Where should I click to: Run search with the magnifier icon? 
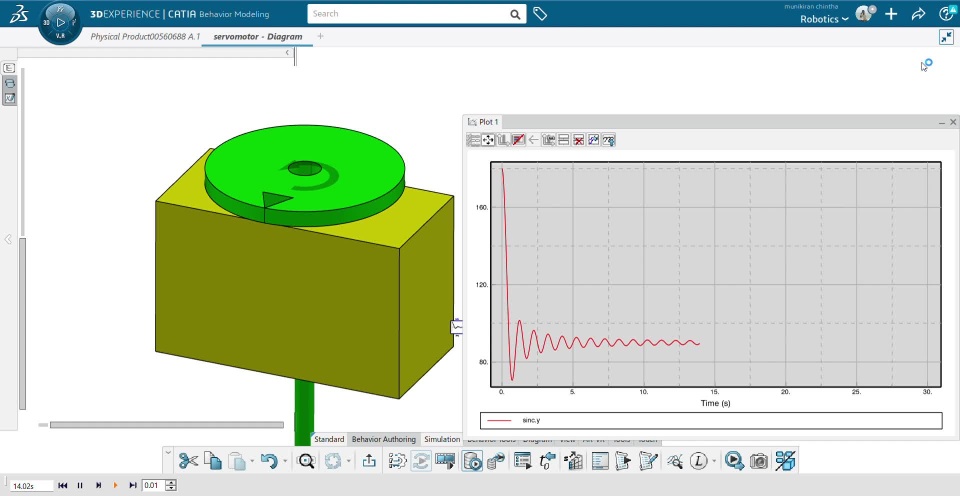click(x=516, y=14)
